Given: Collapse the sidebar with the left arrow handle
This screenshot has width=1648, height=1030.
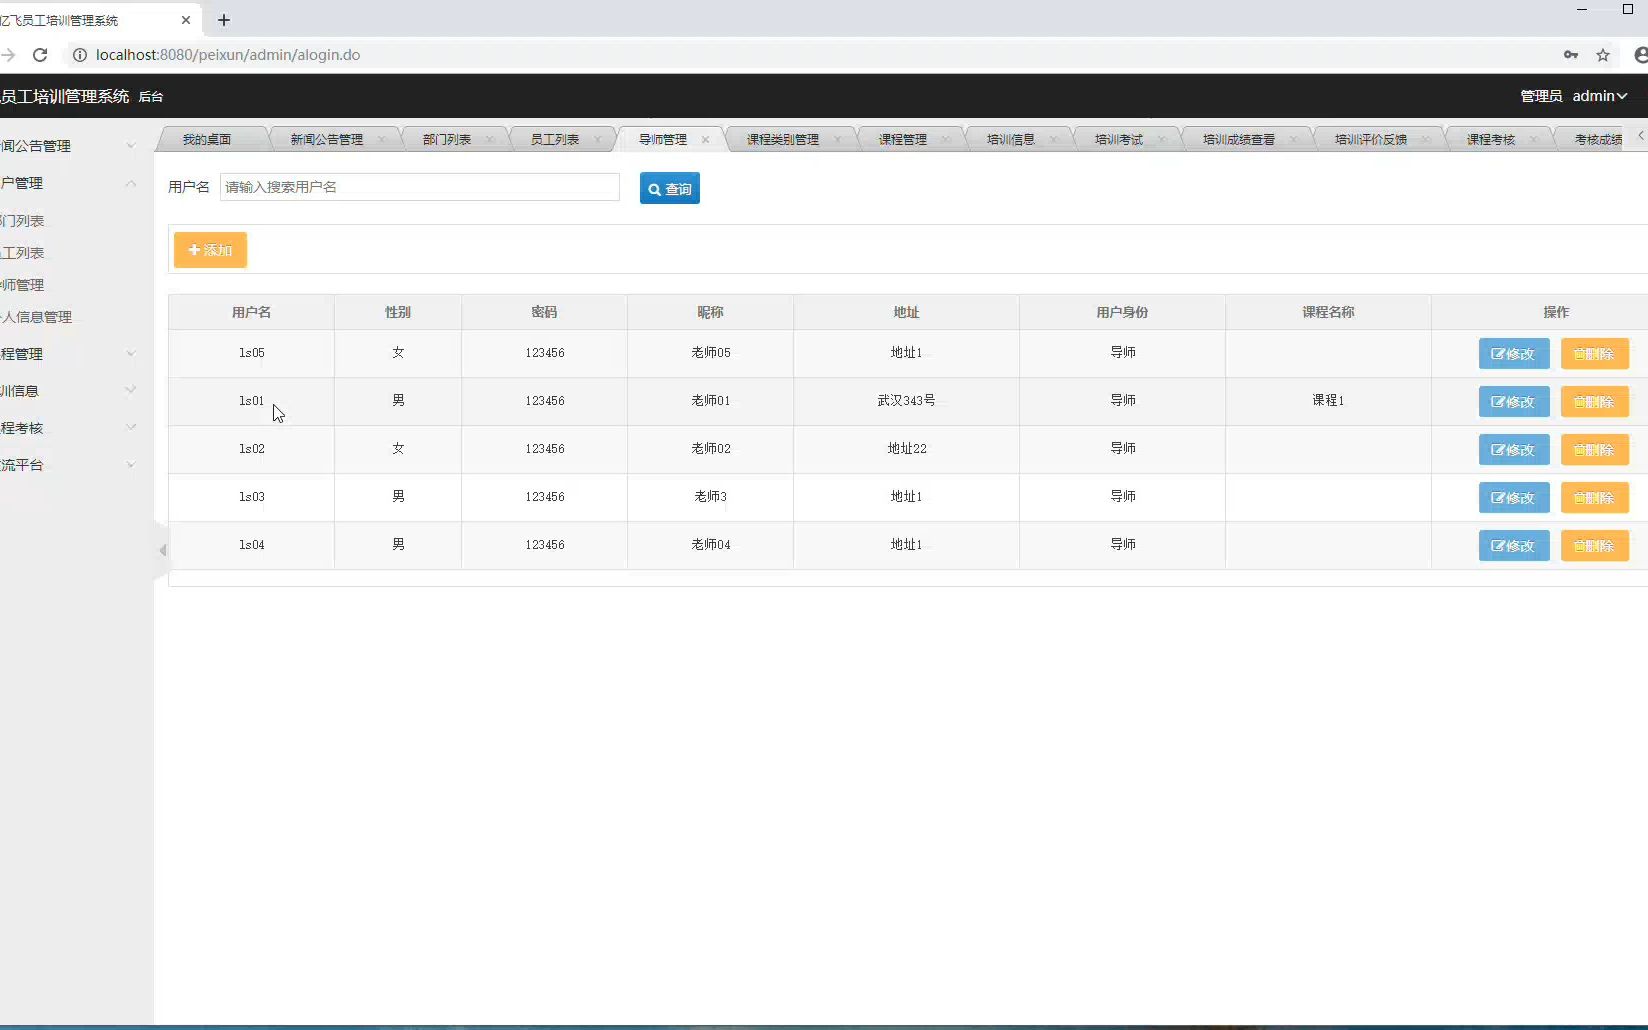Looking at the screenshot, I should pos(162,550).
